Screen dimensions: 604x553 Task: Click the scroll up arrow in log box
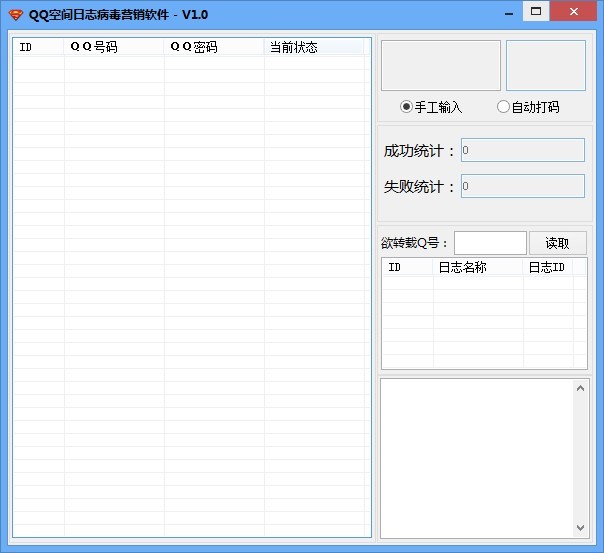[581, 389]
